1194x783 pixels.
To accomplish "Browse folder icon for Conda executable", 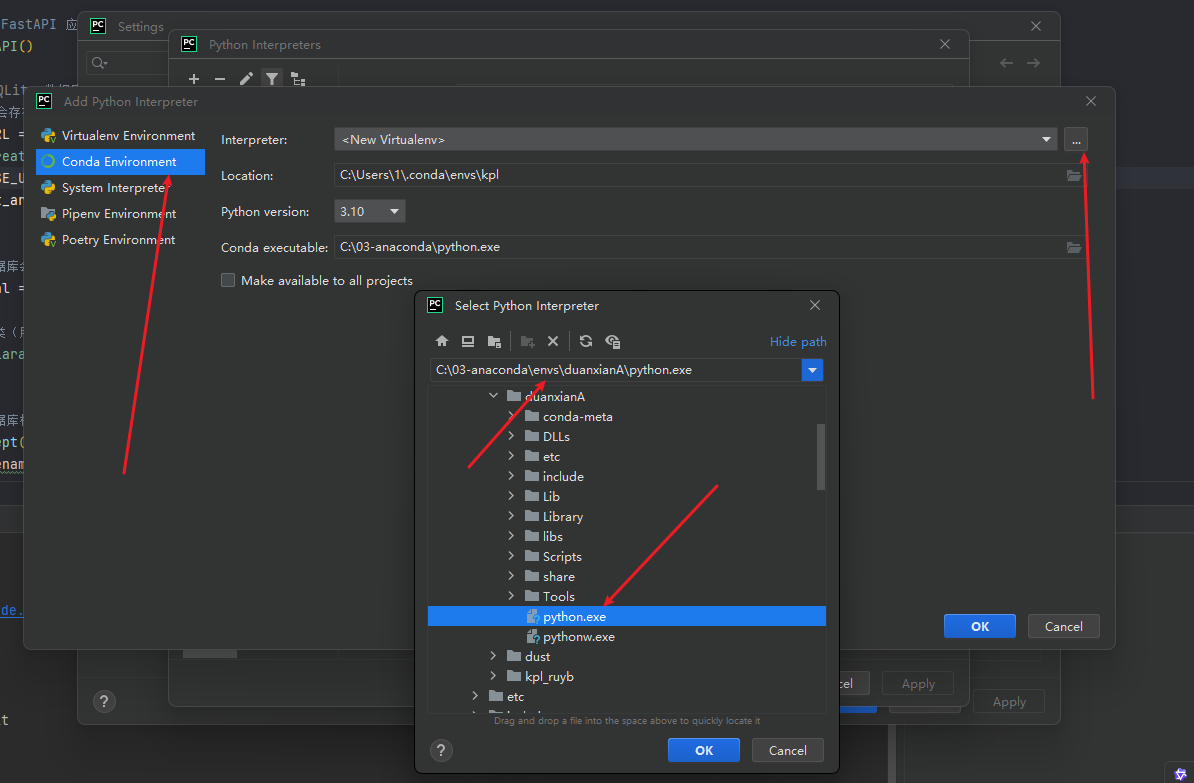I will tap(1074, 247).
